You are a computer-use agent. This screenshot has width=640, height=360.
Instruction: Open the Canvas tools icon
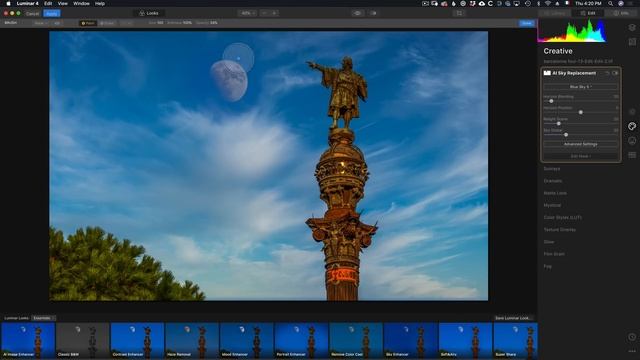[x=632, y=42]
